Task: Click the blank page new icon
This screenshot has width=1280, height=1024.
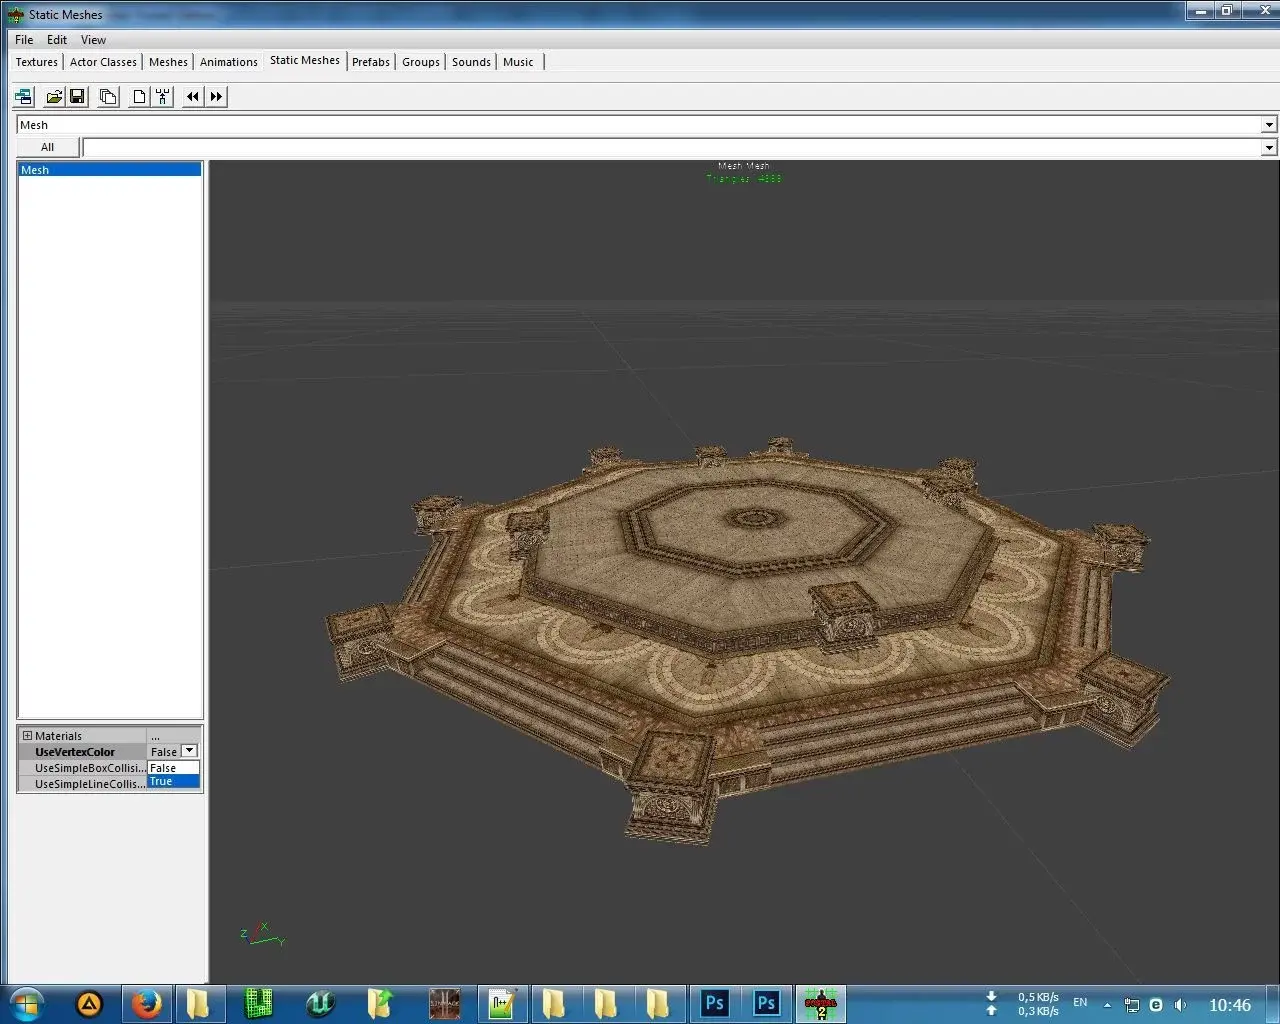Action: click(x=139, y=96)
